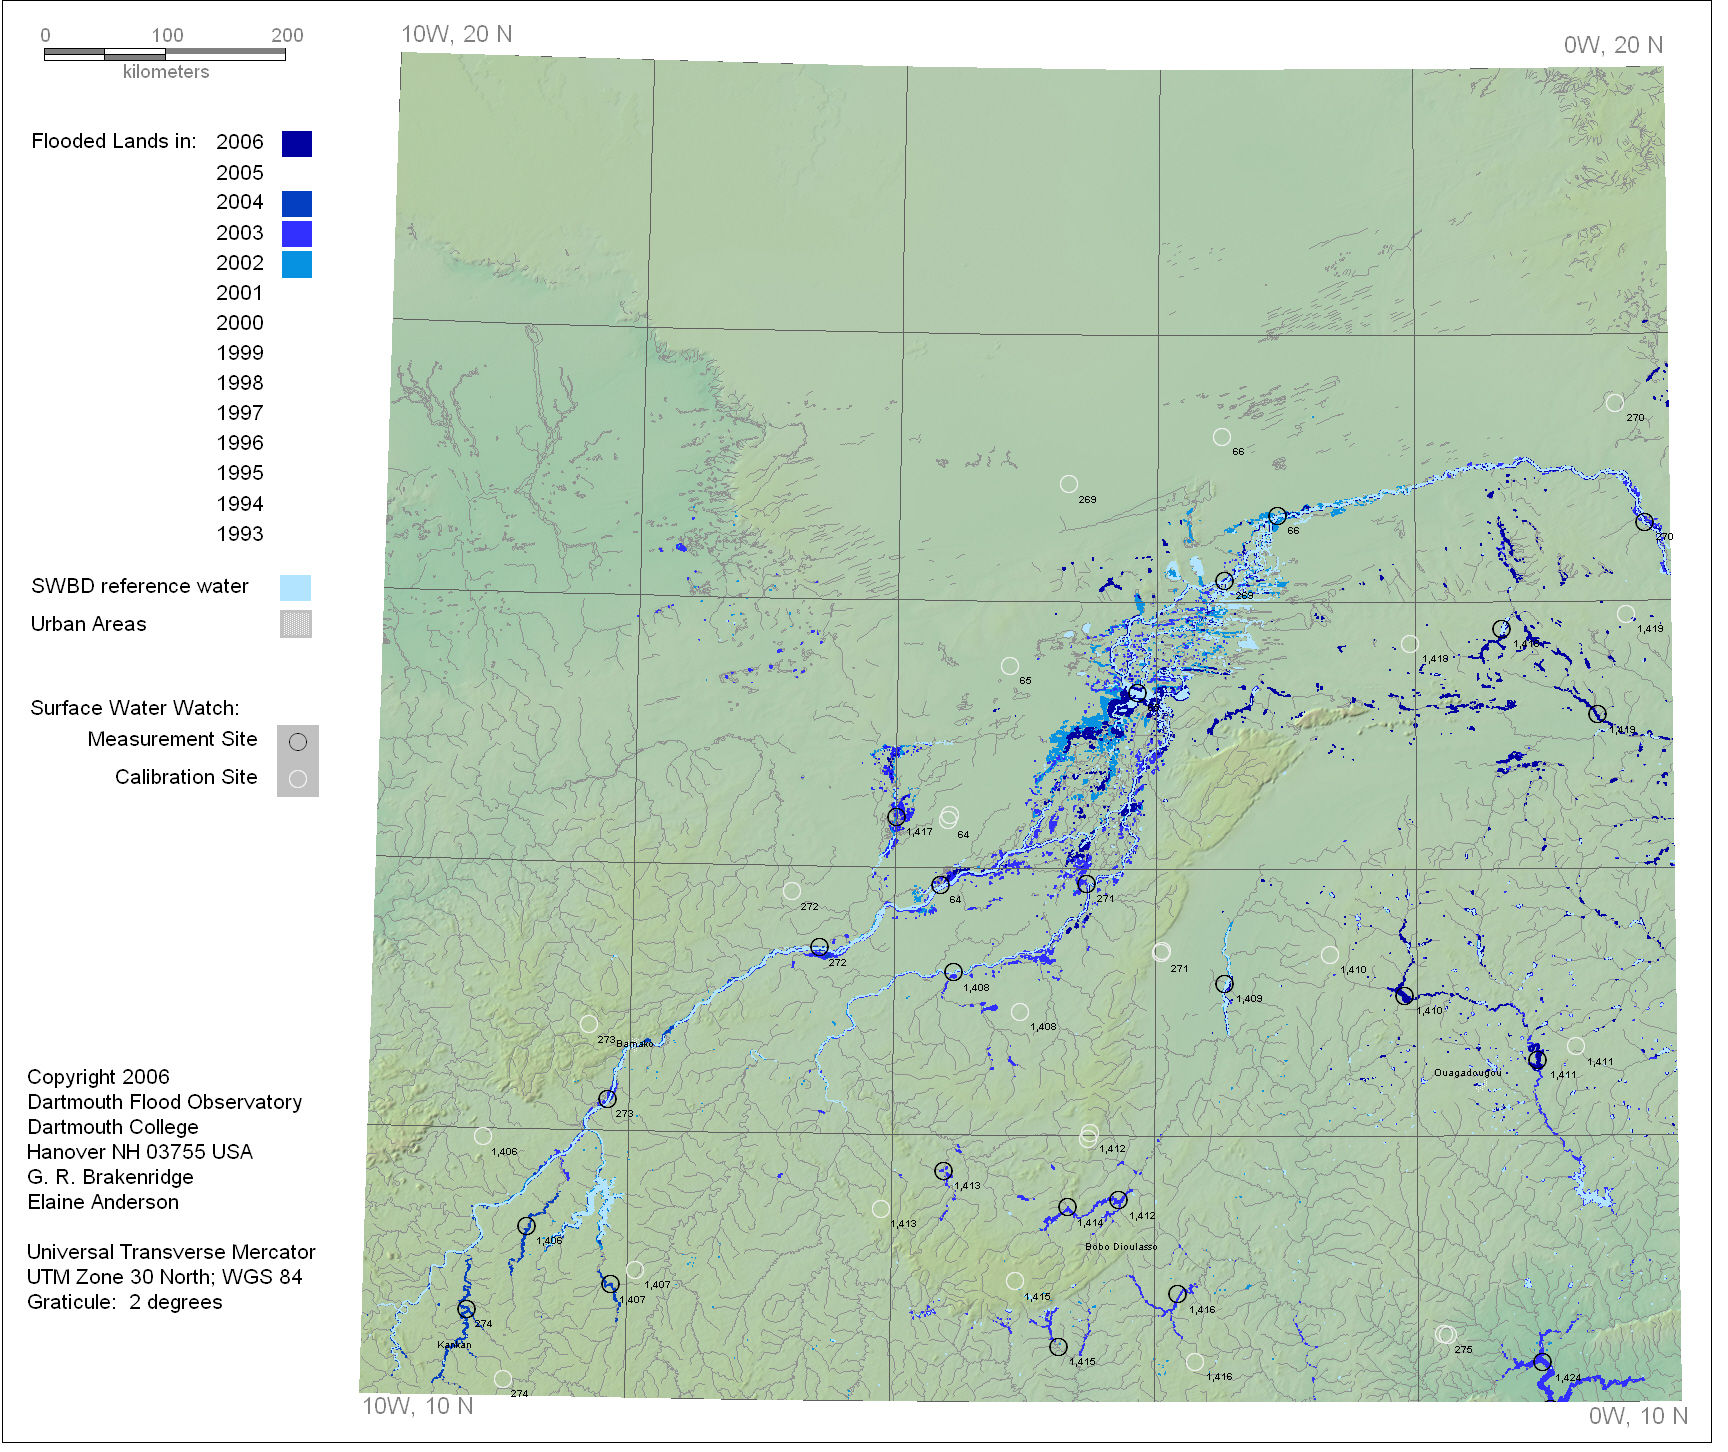Image resolution: width=1728 pixels, height=1452 pixels.
Task: Click the Calibration Site legend circle icon
Action: tap(298, 779)
